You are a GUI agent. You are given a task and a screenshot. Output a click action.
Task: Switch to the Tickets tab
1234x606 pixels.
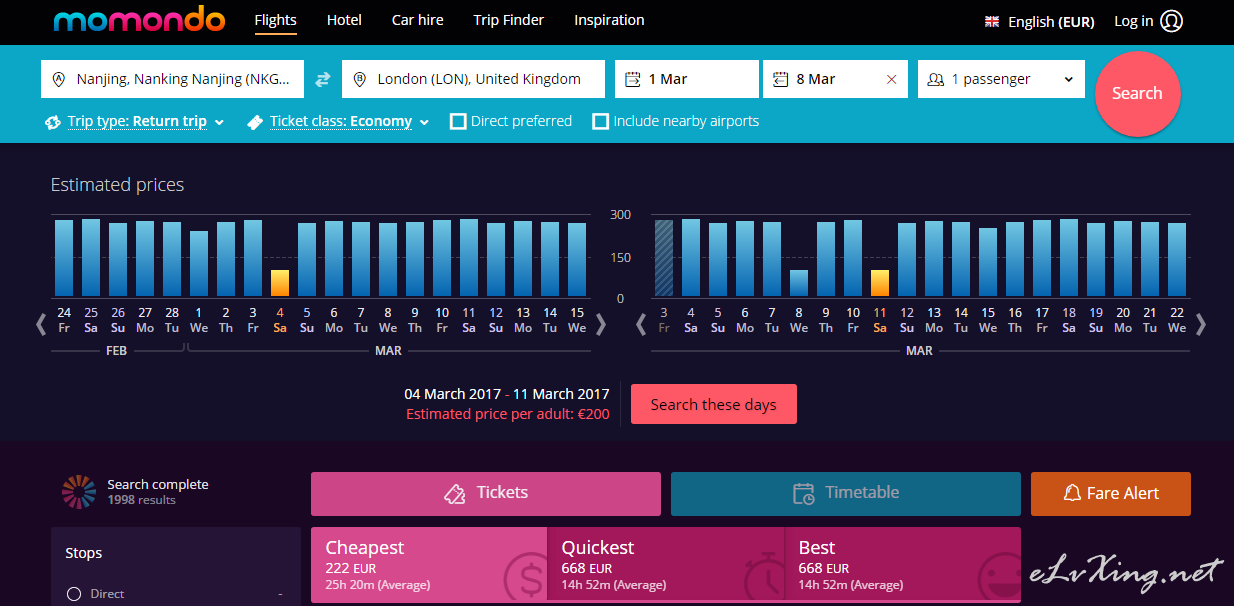[x=486, y=493]
